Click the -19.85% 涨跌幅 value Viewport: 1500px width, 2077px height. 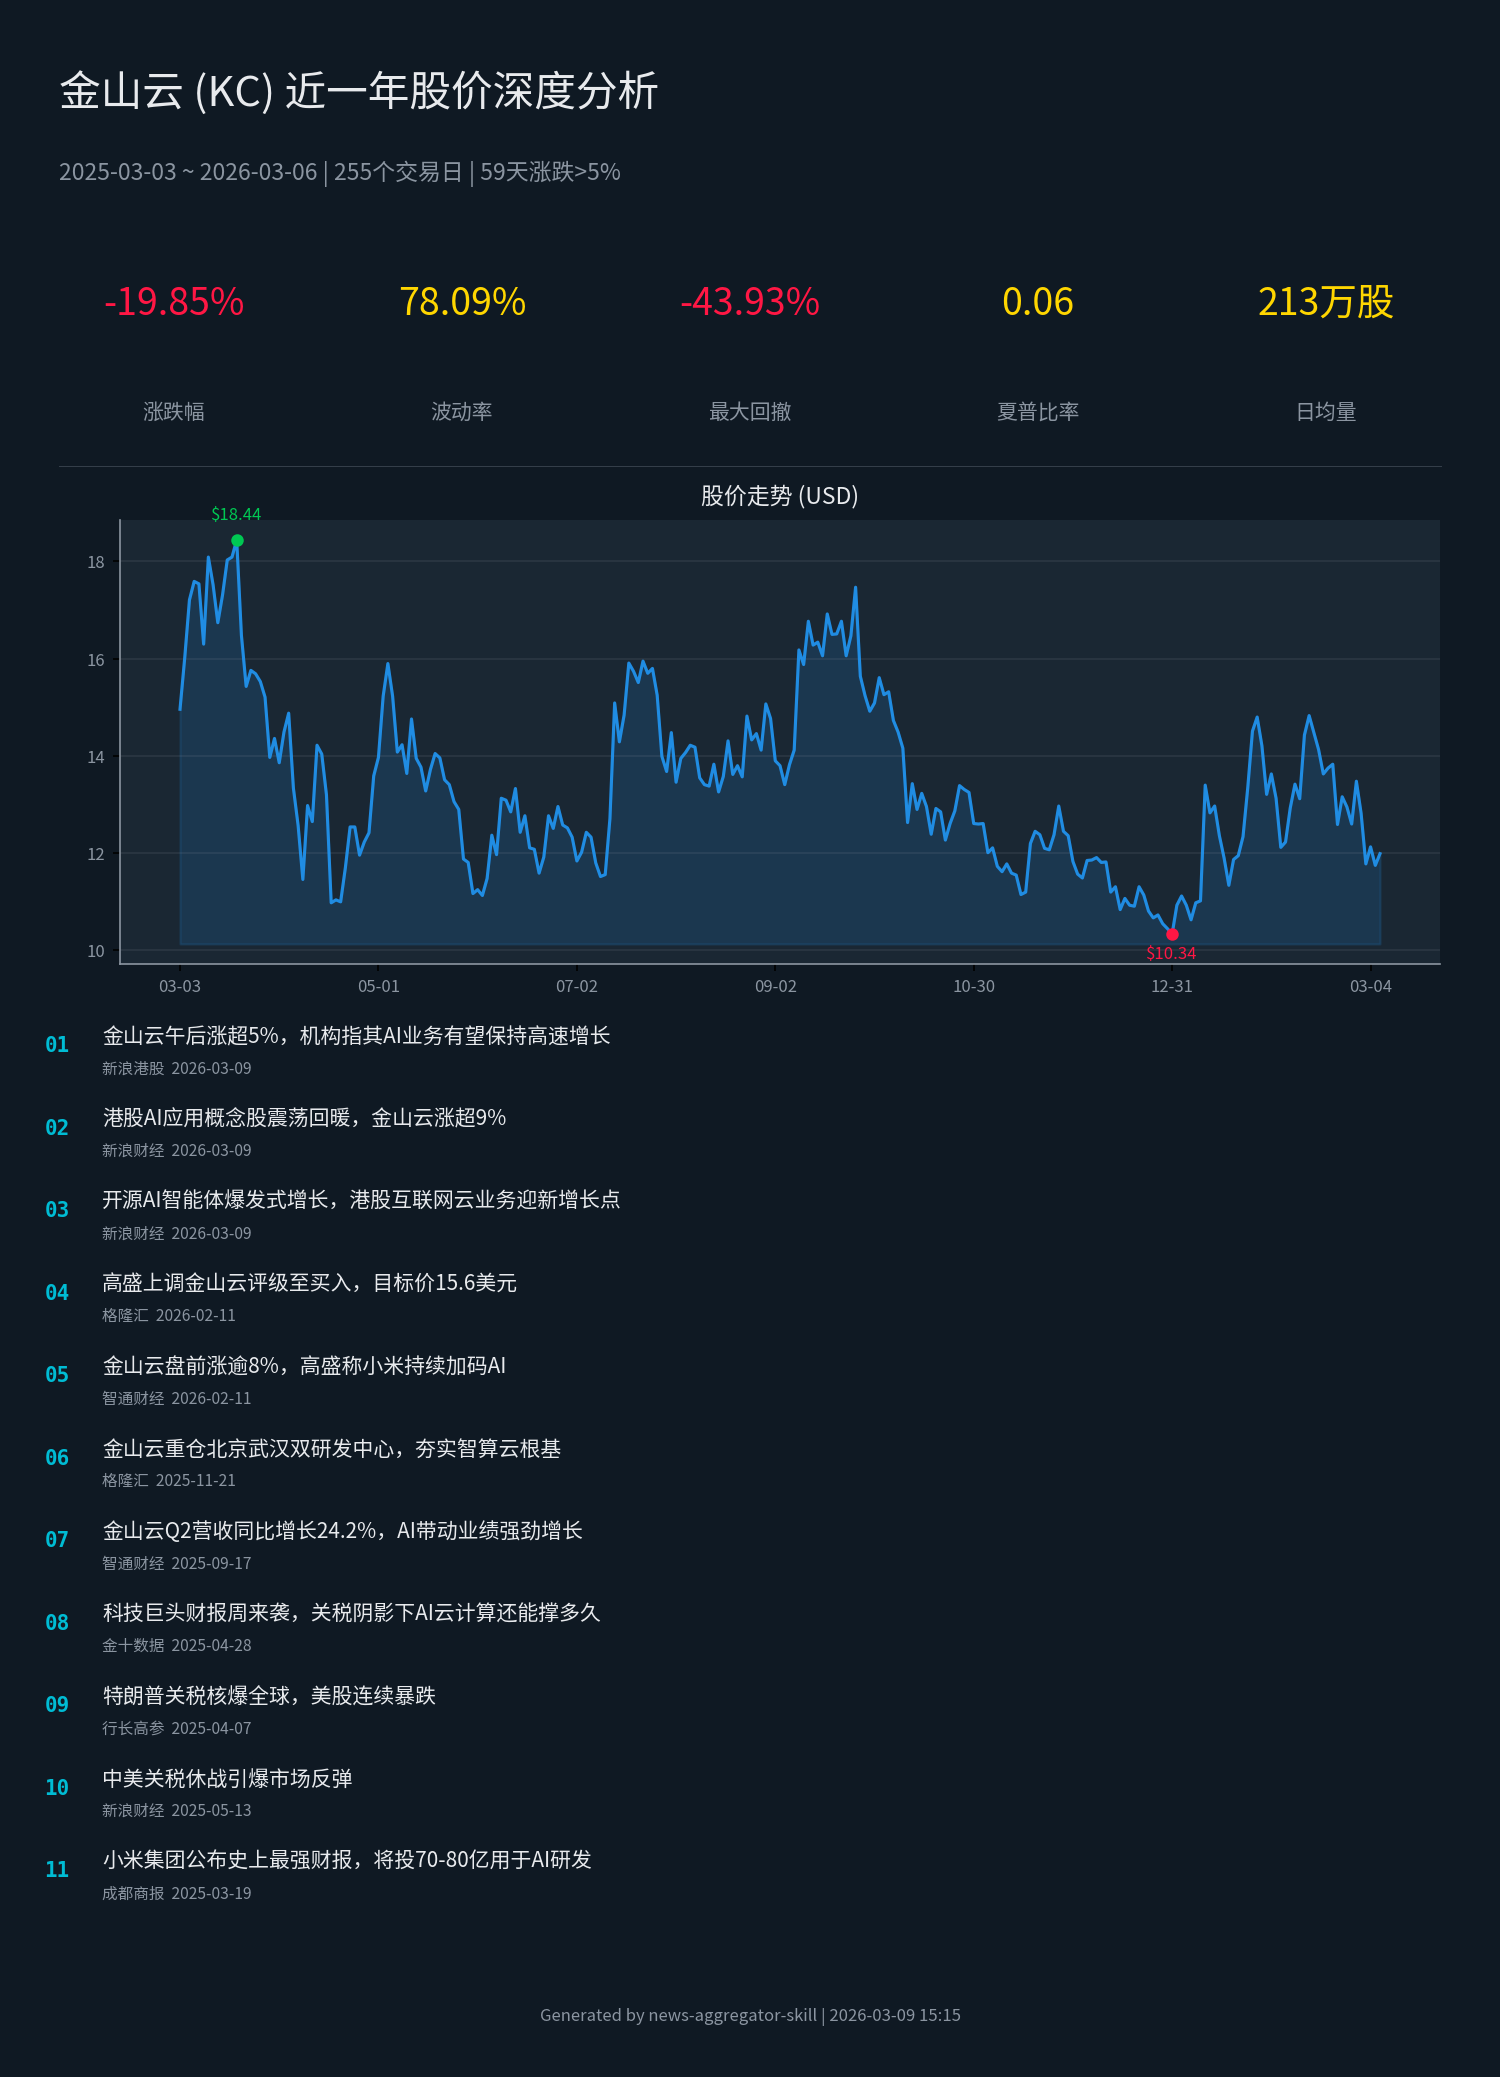point(174,302)
